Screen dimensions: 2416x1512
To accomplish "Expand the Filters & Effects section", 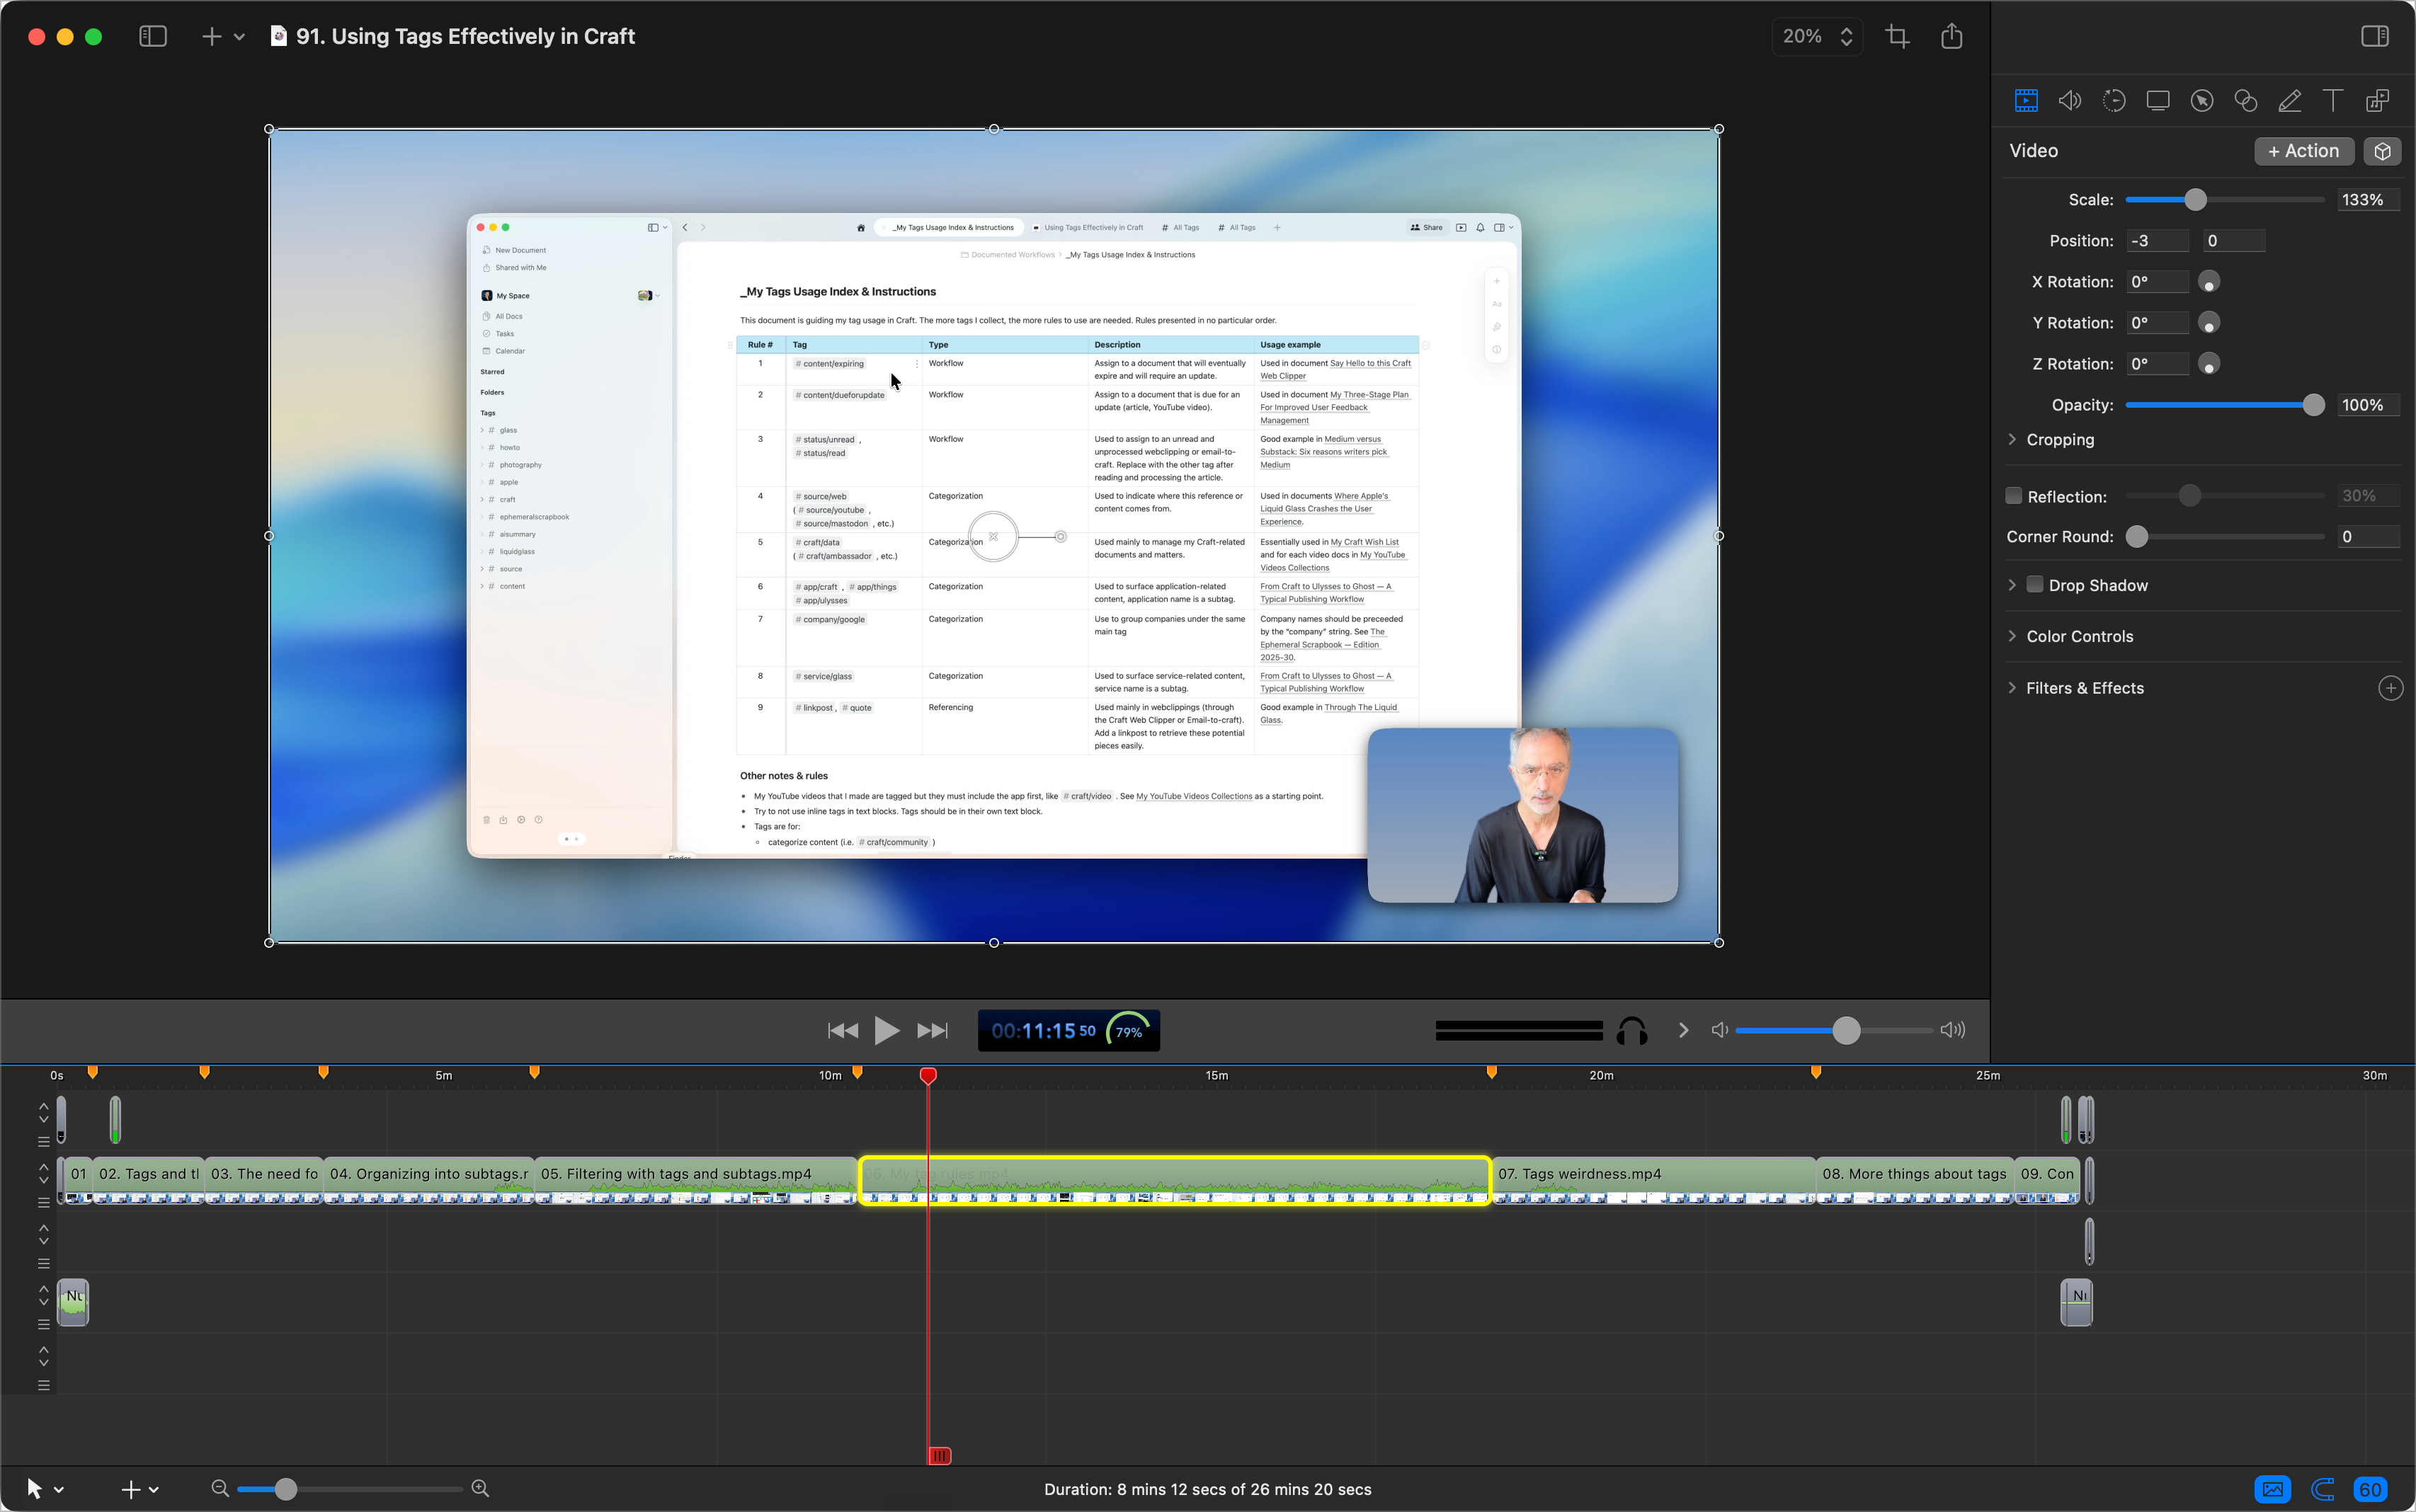I will (2012, 688).
